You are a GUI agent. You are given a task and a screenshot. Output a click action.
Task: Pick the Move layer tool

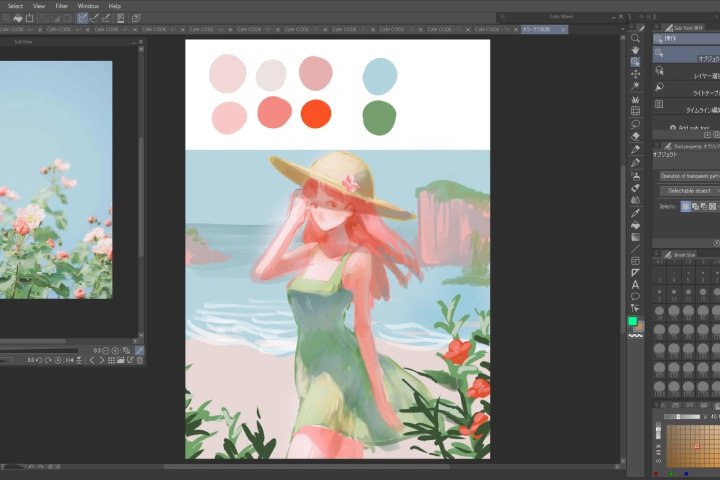[x=635, y=74]
